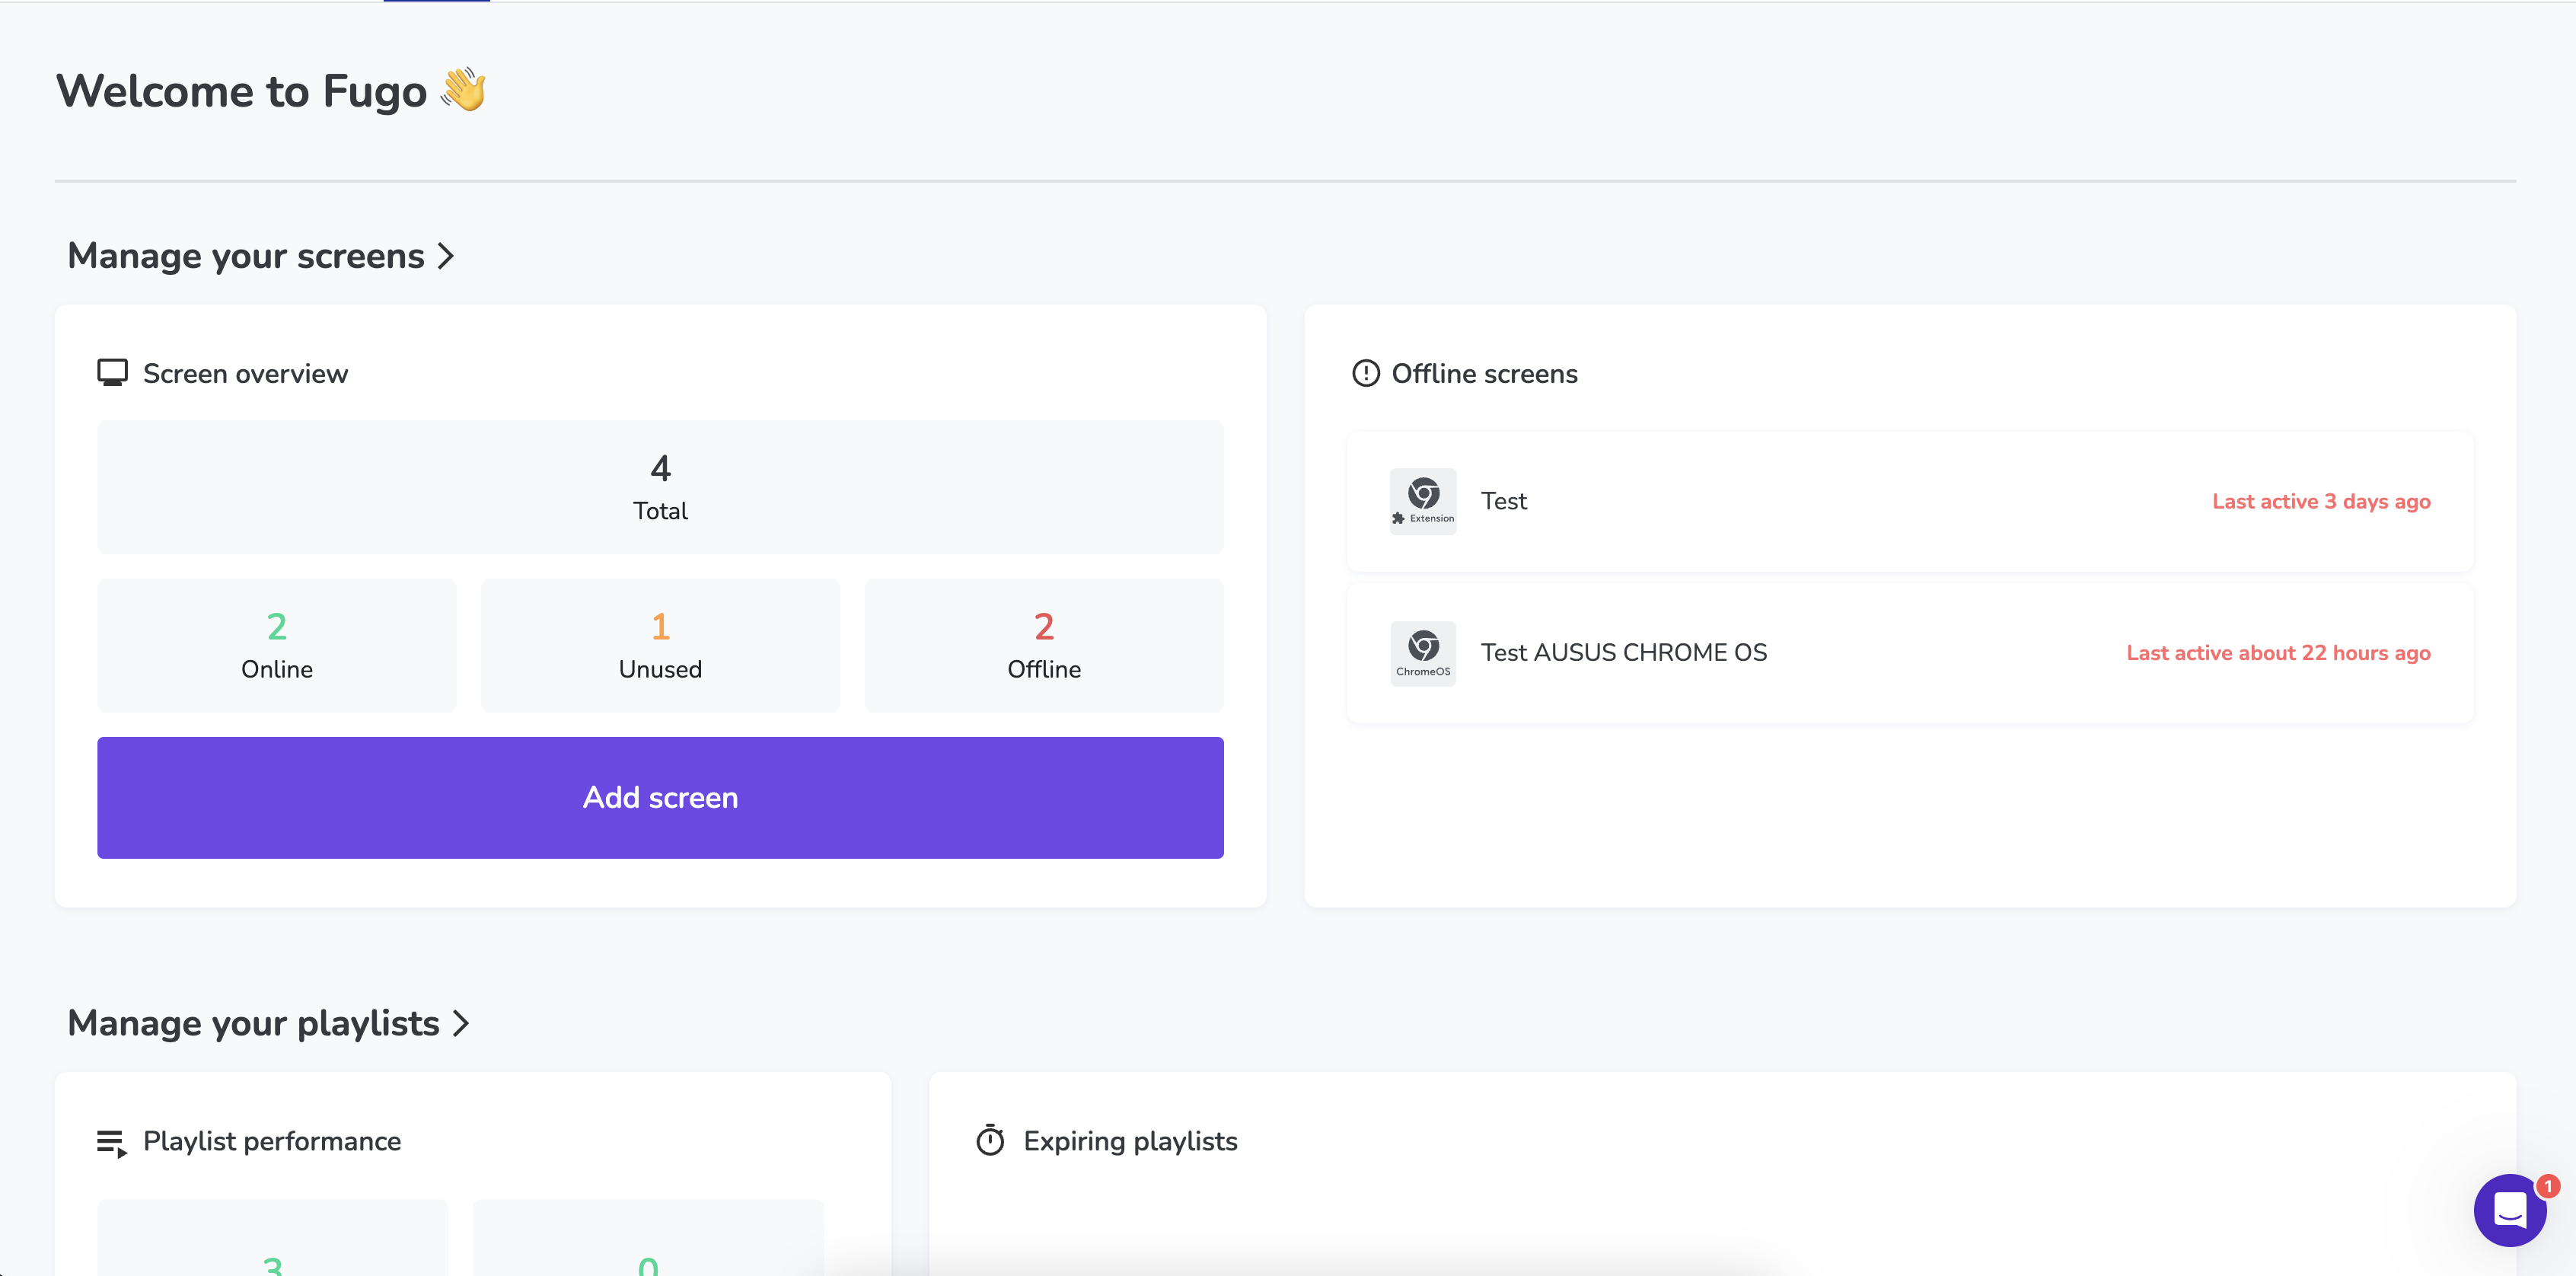
Task: Click the Expiring playlists timer icon
Action: 989,1140
